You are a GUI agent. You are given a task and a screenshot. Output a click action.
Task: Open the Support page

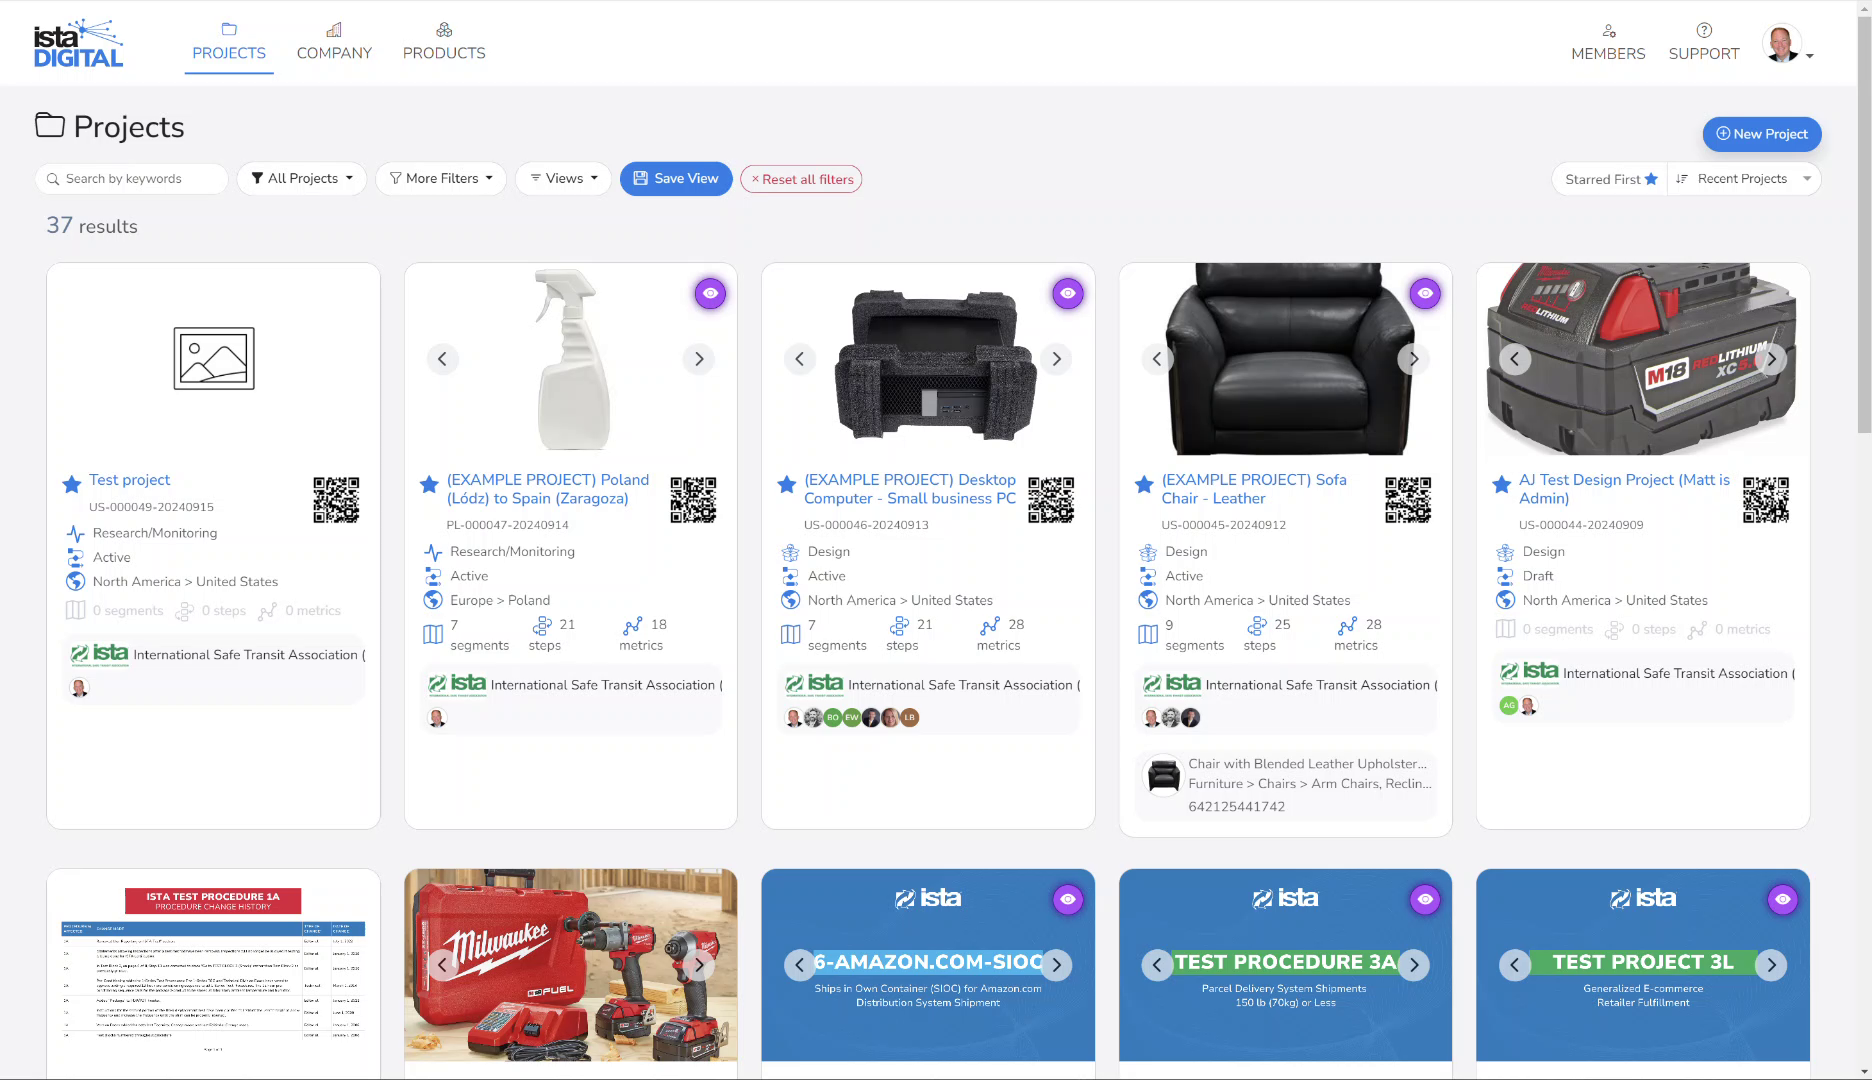coord(1704,43)
